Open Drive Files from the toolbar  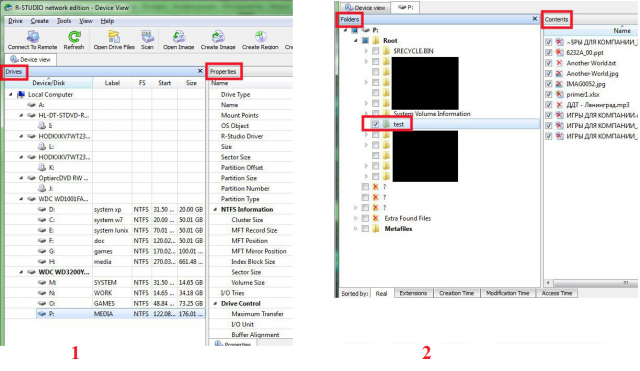[x=114, y=37]
